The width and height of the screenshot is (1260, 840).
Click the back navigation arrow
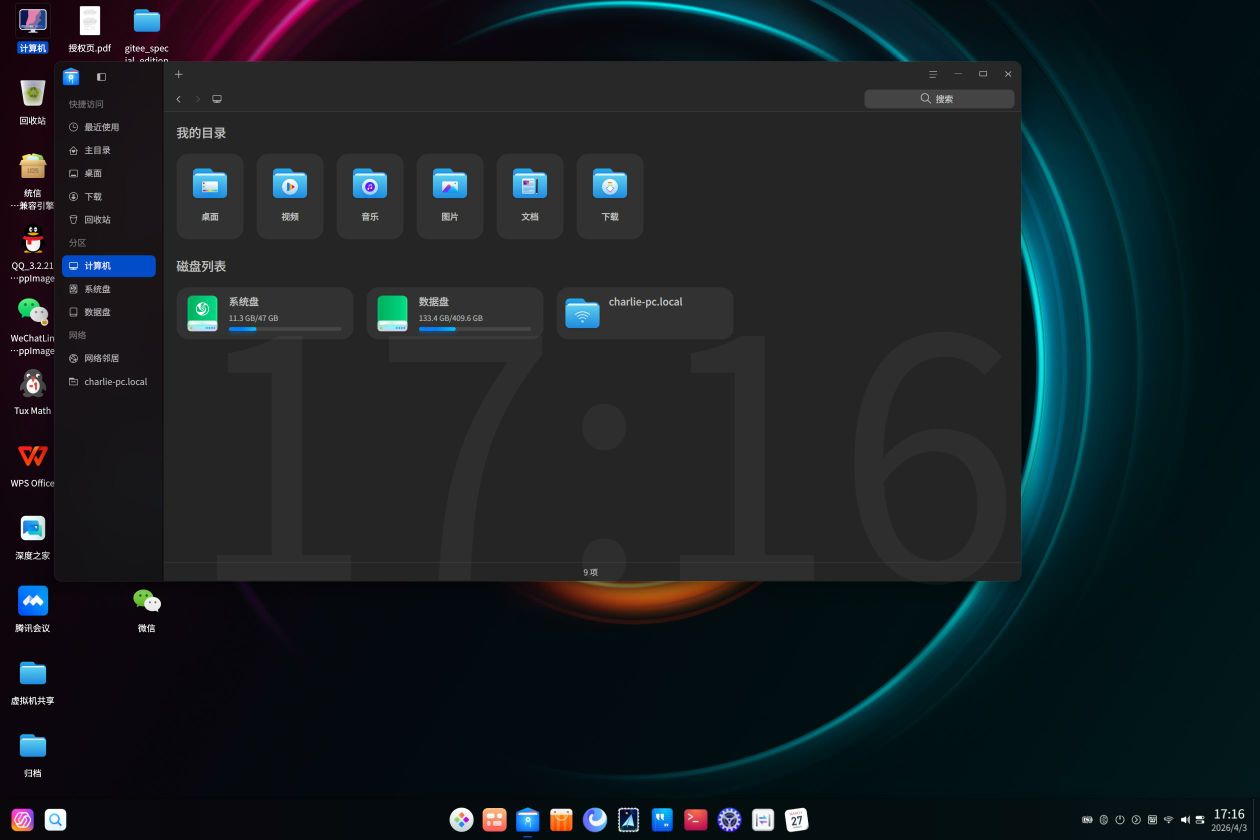[178, 99]
